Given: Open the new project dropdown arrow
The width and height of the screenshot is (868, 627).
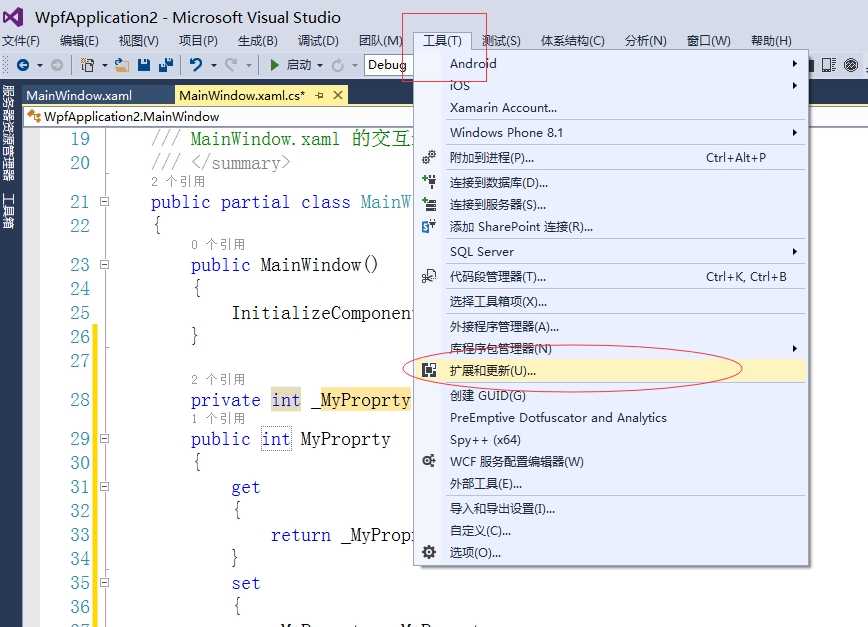Looking at the screenshot, I should 104,66.
